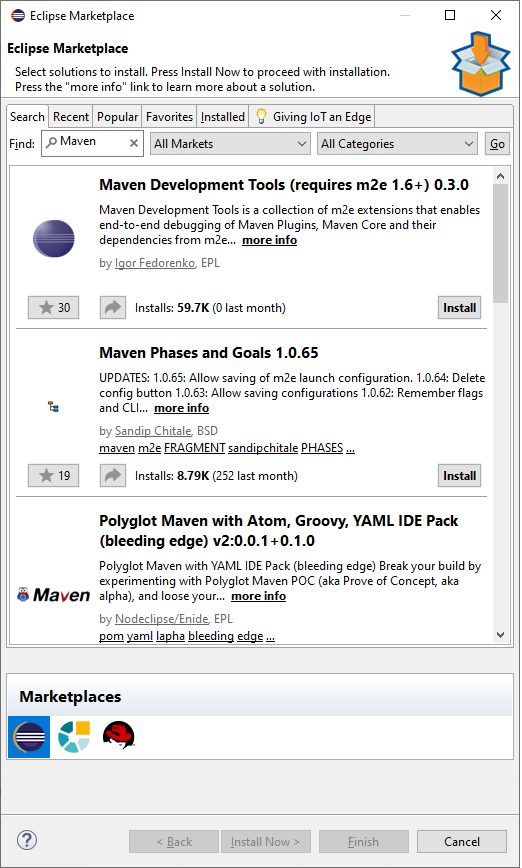Open author link Igor Fedorenko
Screen dimensions: 522x868
155,264
